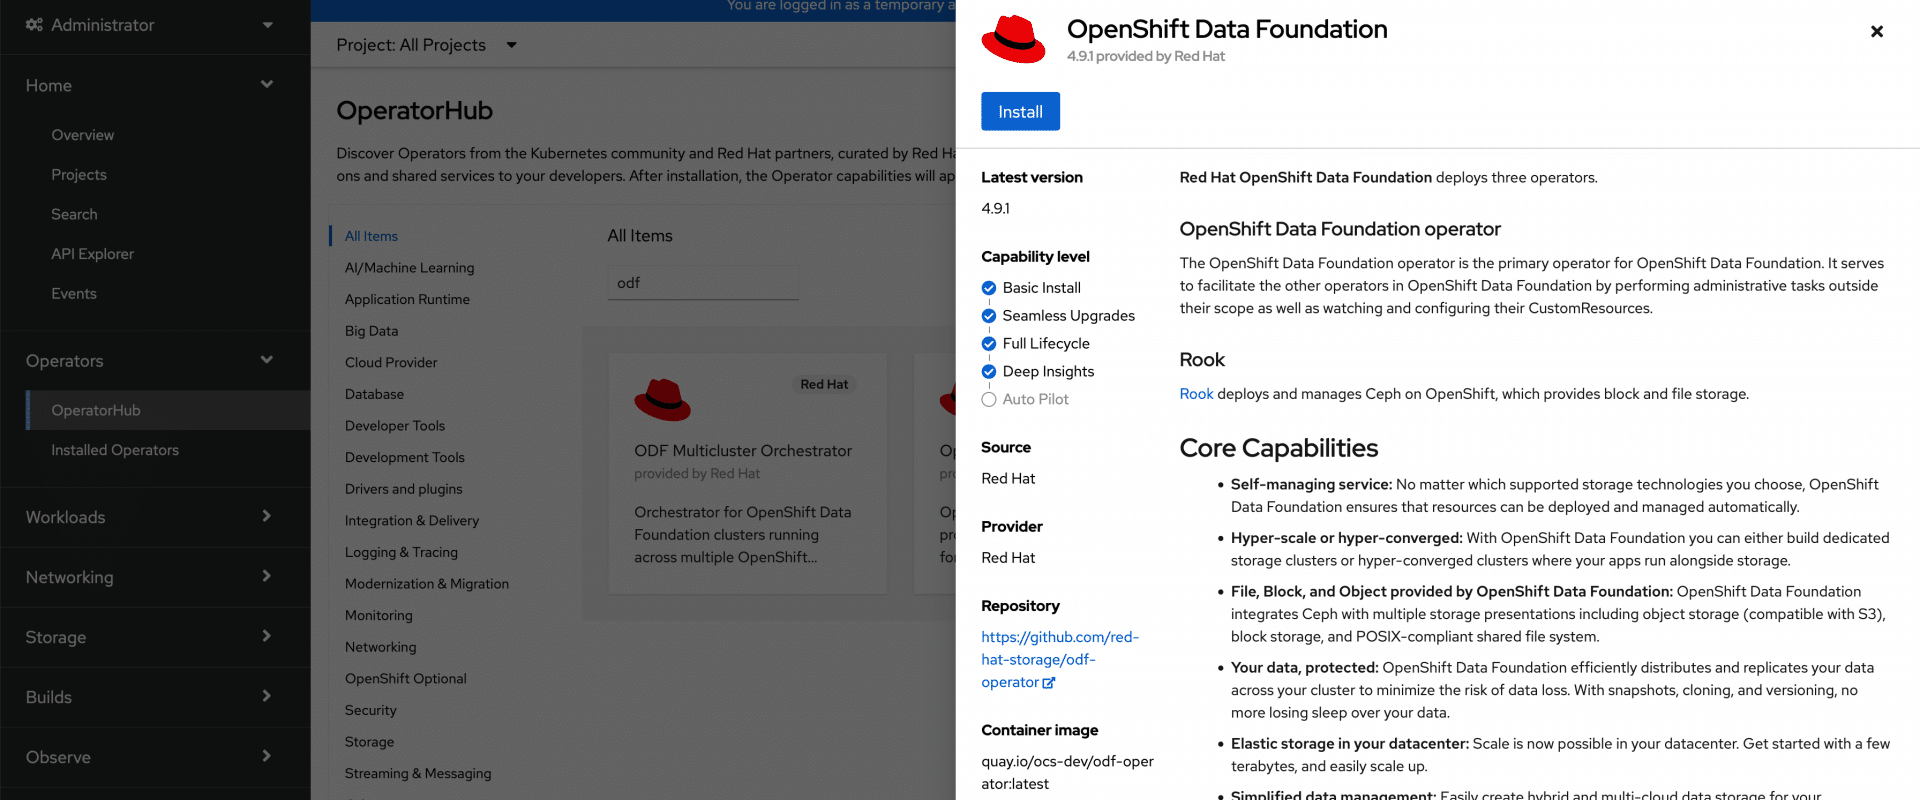
Task: Click the Basic Install capability check icon
Action: pos(989,288)
